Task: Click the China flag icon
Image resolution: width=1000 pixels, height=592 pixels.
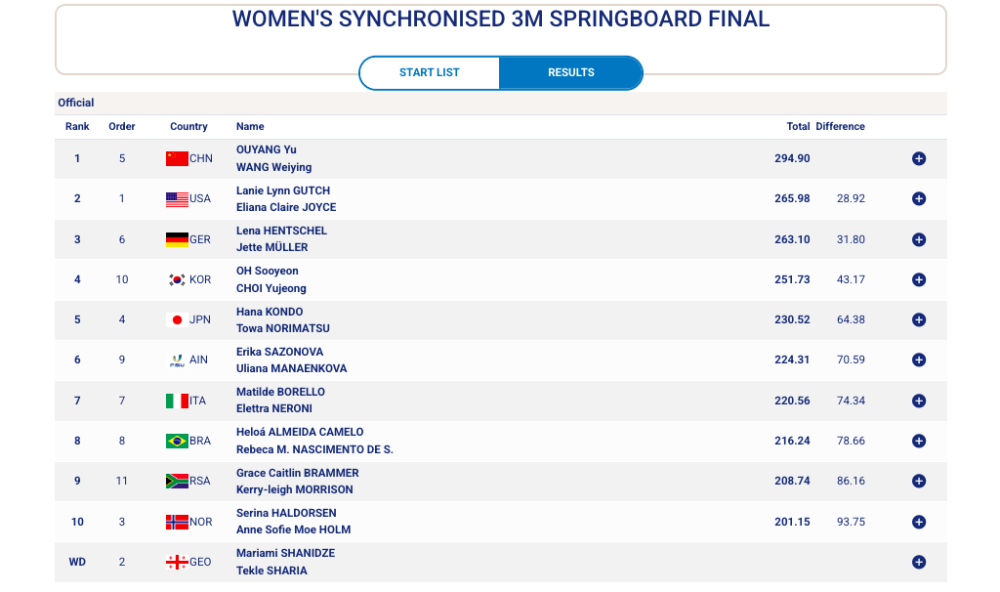Action: (177, 158)
